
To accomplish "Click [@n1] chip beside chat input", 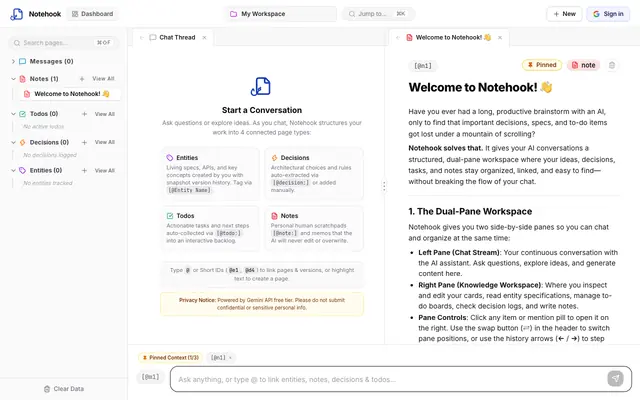I will click(150, 377).
